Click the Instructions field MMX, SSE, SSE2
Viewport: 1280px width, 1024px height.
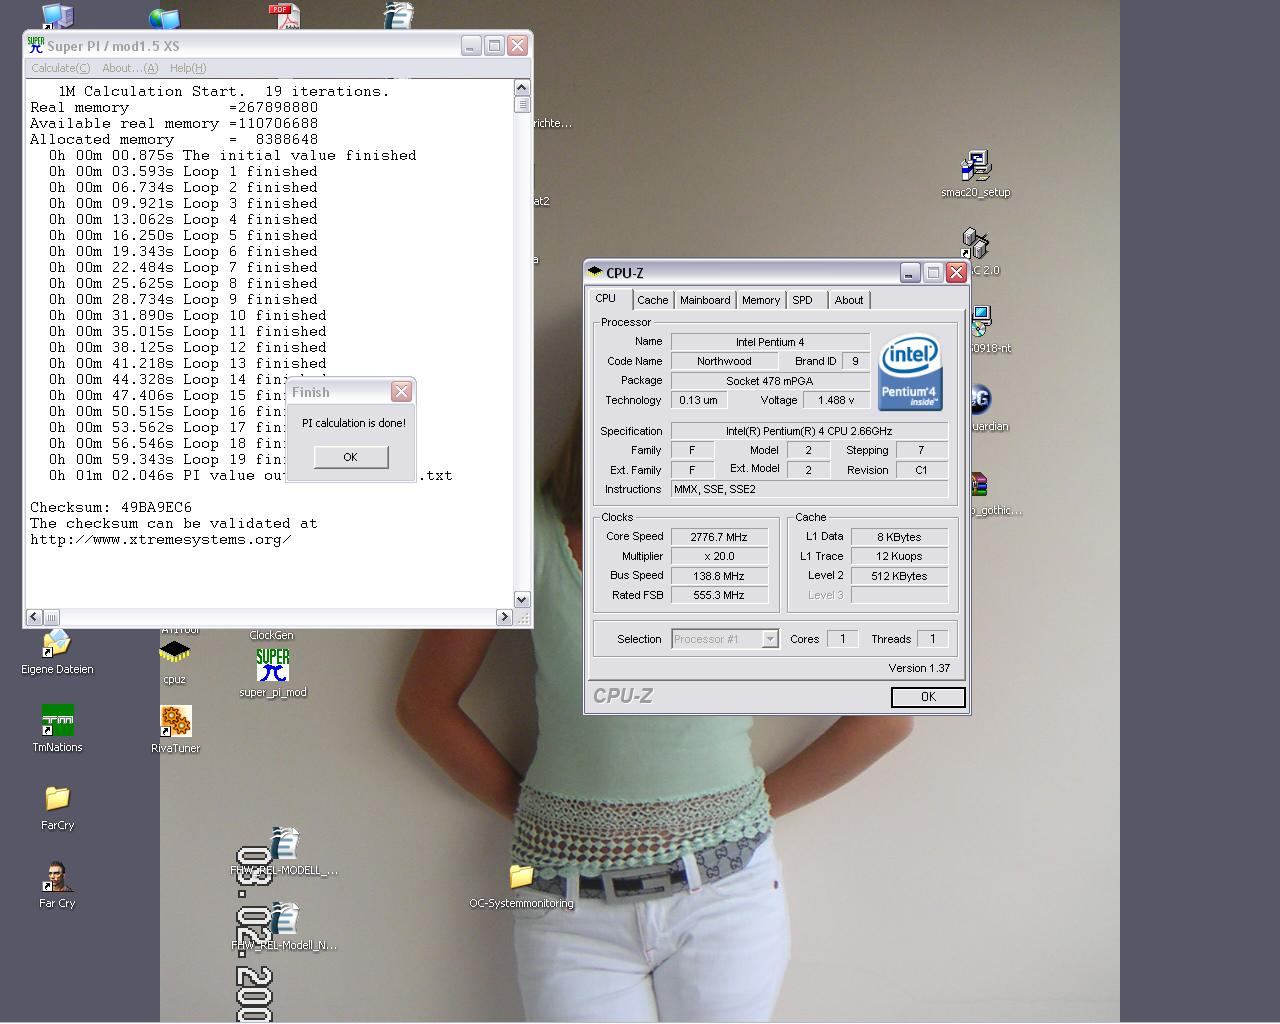809,489
